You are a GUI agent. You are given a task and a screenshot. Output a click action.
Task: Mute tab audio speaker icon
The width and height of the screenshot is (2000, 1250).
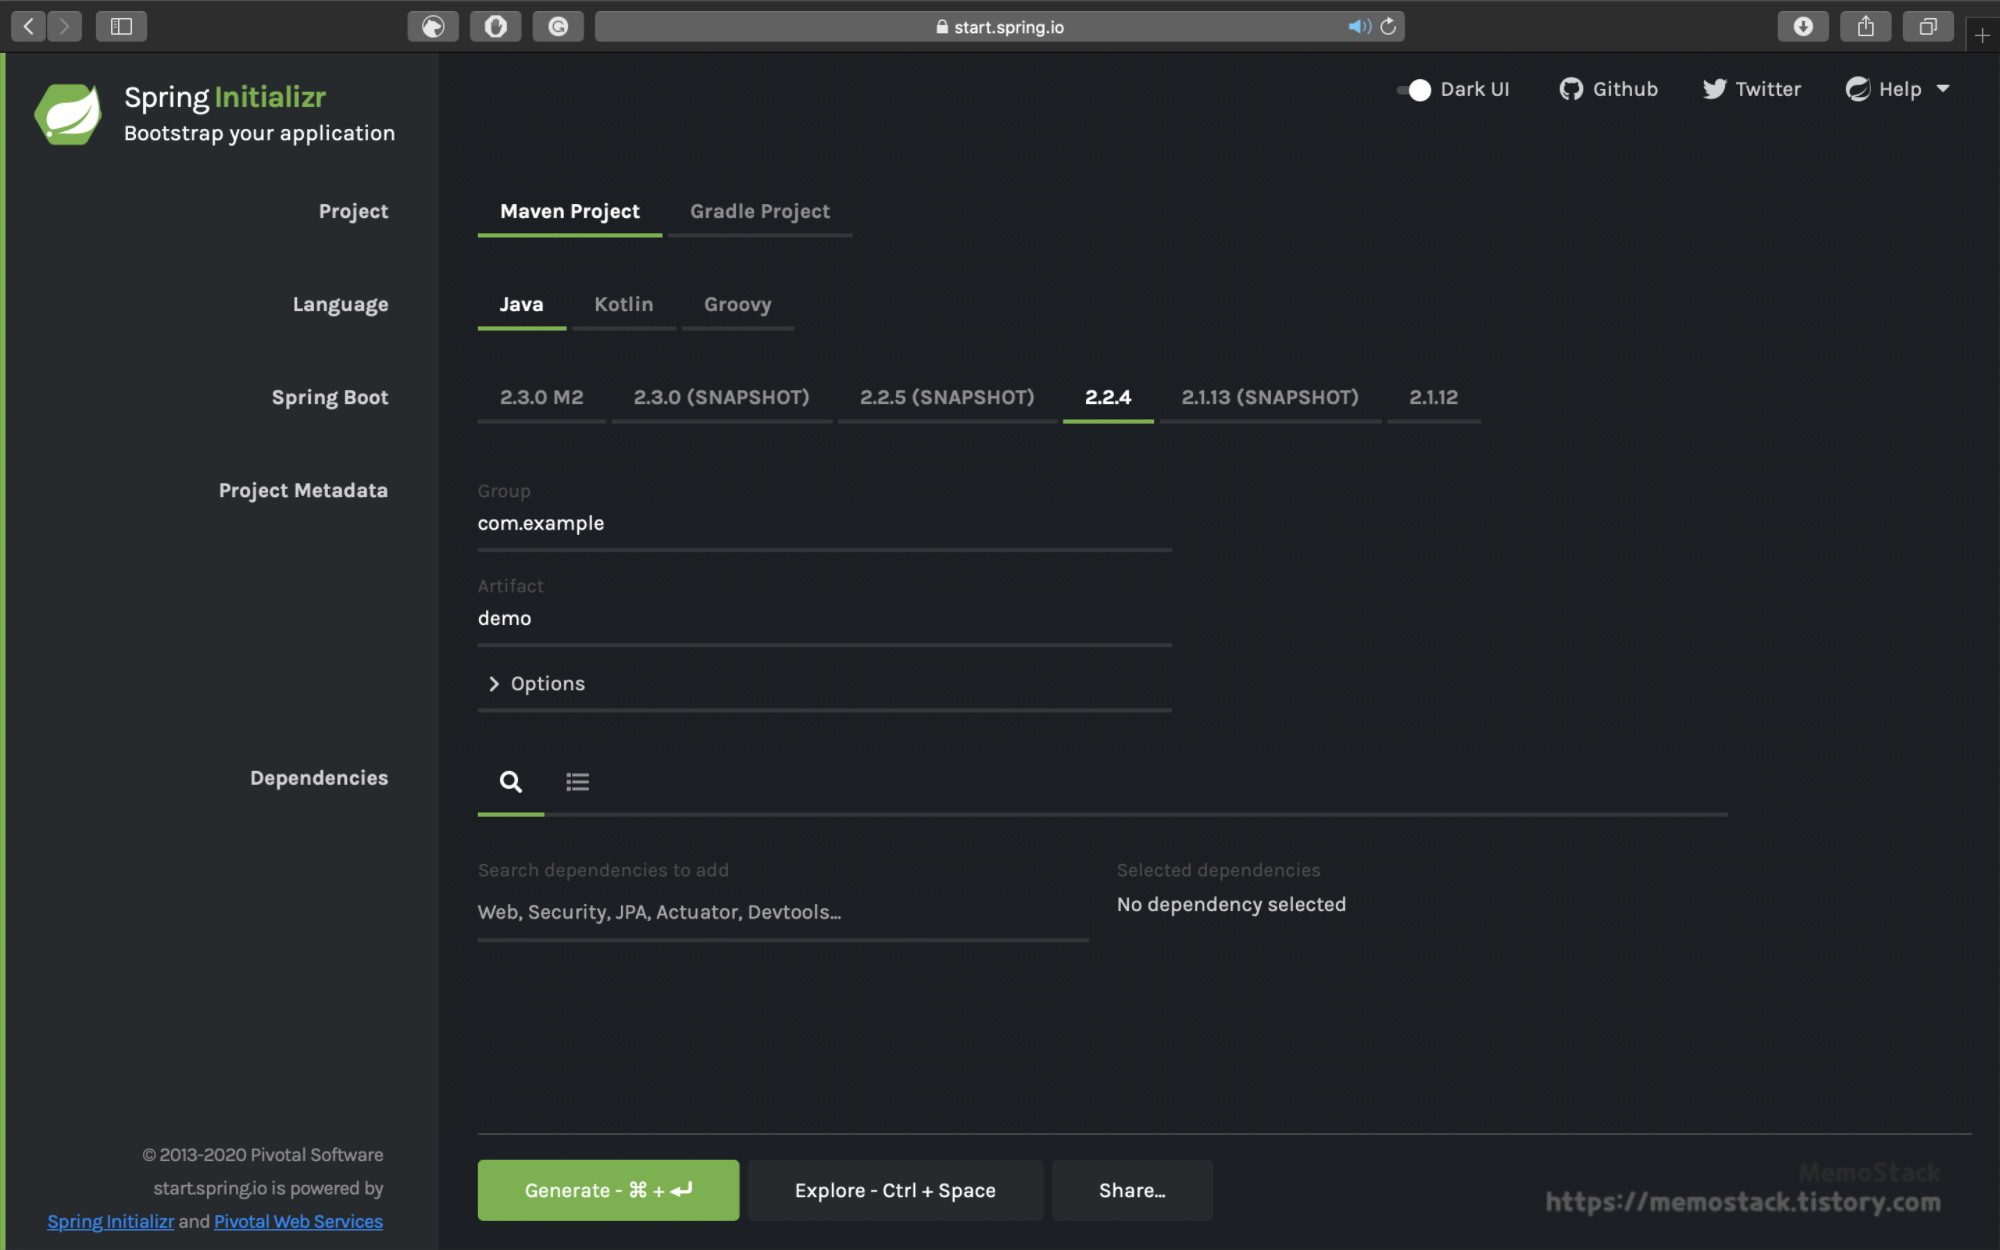1358,27
